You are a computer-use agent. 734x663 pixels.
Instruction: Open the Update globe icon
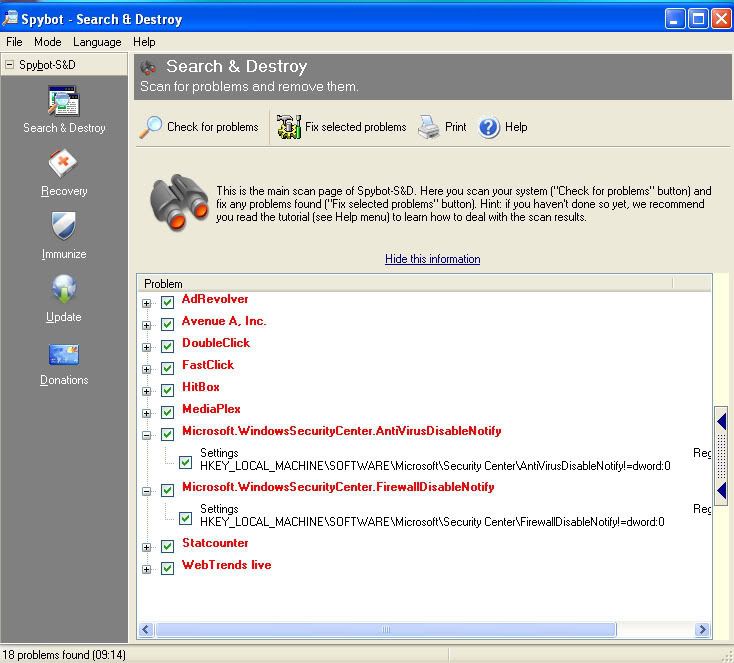coord(64,289)
